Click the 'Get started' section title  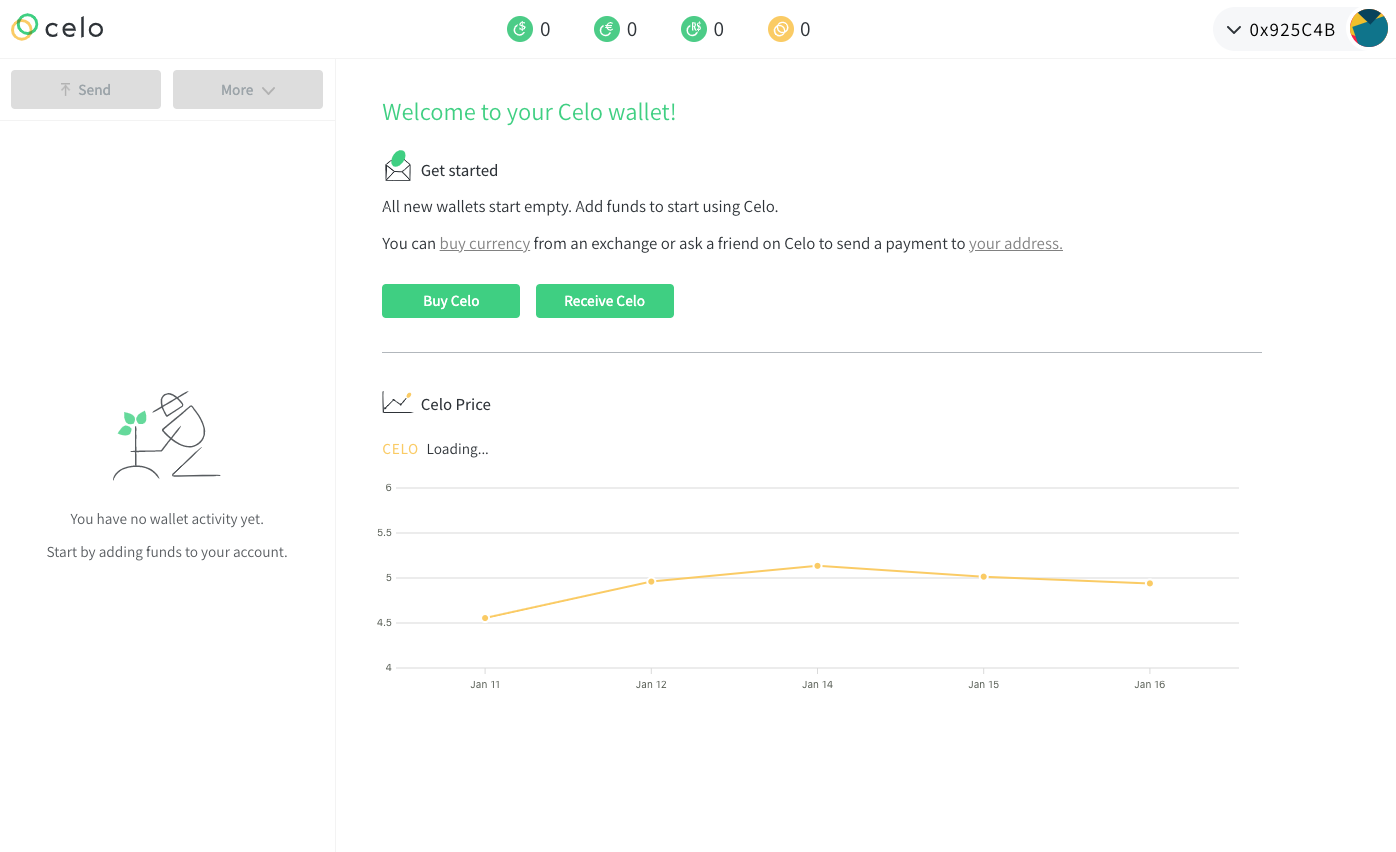click(x=459, y=171)
